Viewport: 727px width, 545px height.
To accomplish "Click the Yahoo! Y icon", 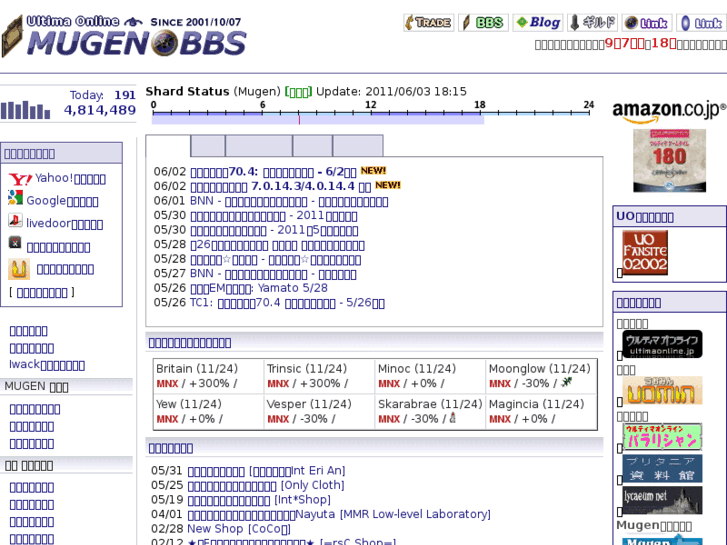I will pos(20,179).
